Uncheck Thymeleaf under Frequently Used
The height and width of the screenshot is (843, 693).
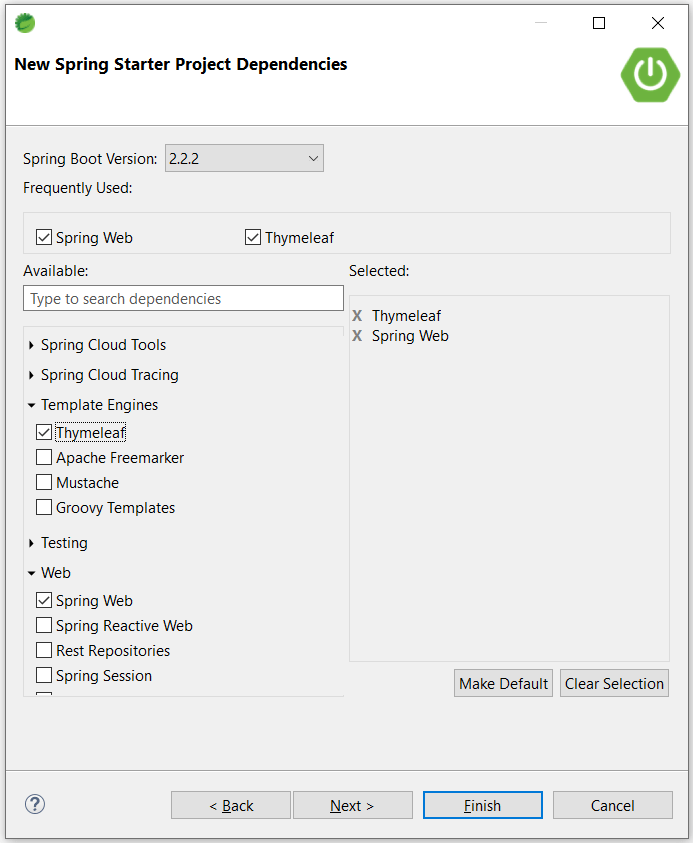[x=252, y=237]
